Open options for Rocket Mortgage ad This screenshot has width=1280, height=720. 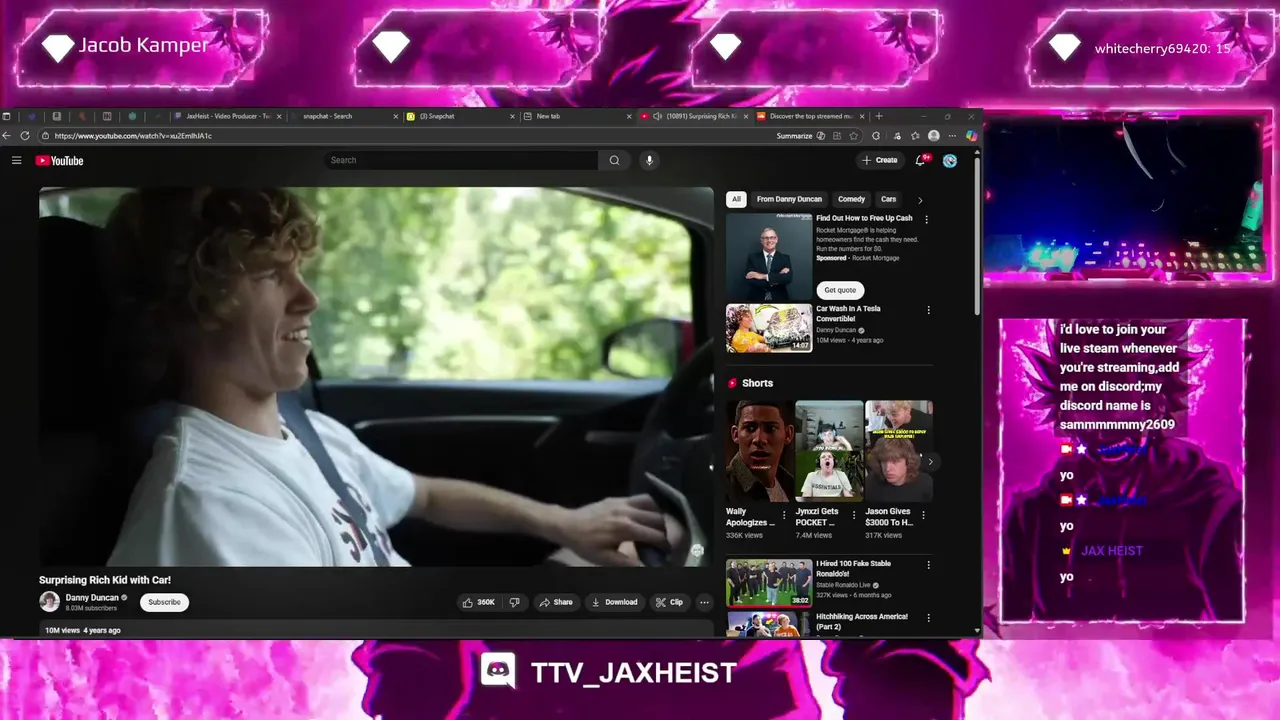tap(926, 219)
